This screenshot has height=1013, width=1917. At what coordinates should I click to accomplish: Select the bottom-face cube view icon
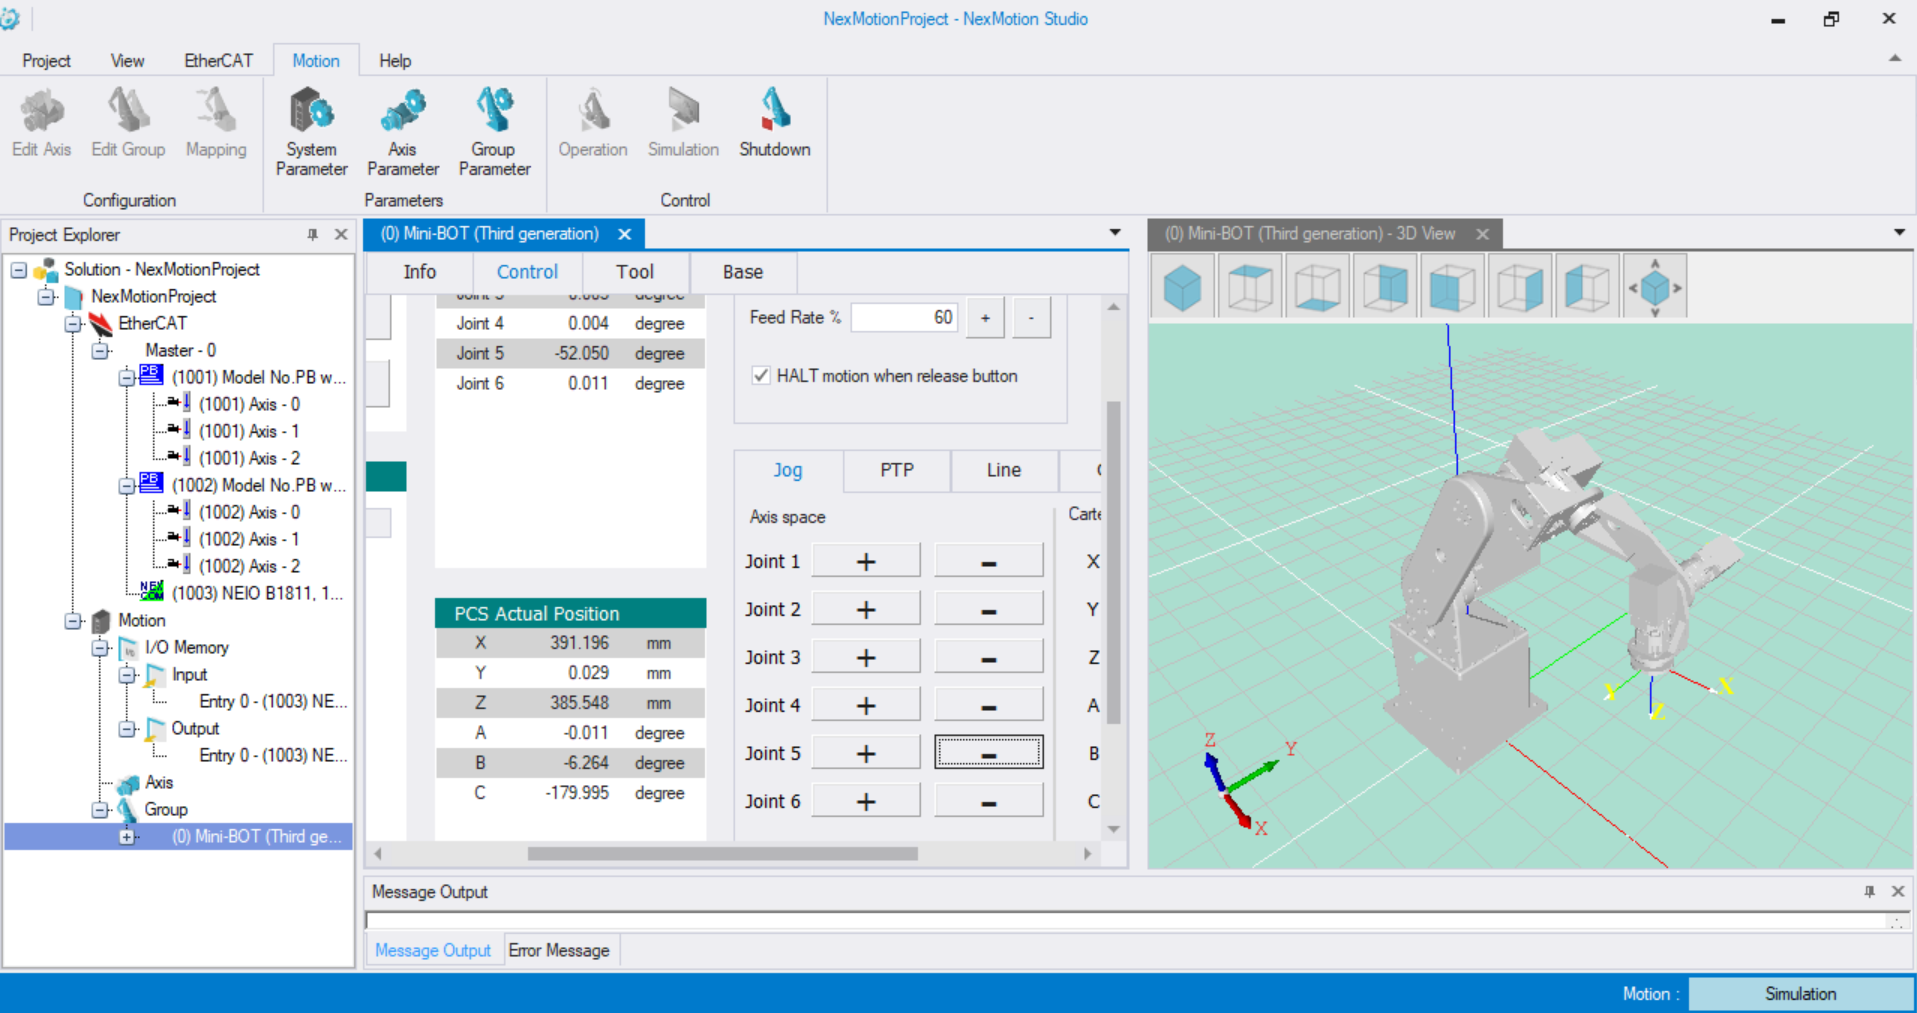1317,287
